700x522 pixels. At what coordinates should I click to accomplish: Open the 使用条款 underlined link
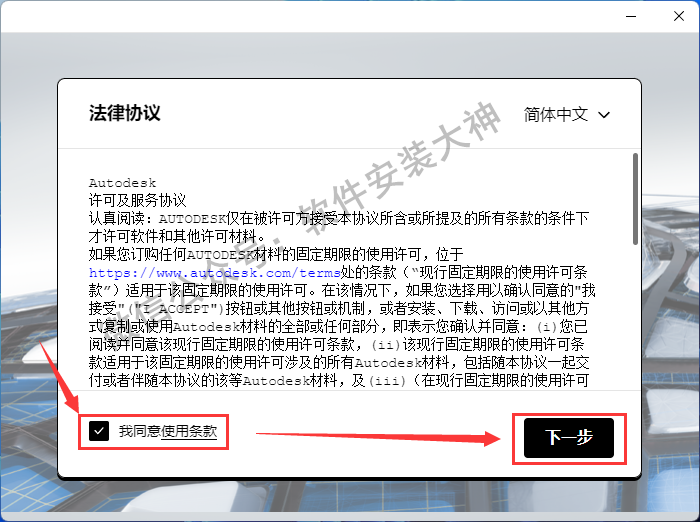pyautogui.click(x=189, y=431)
